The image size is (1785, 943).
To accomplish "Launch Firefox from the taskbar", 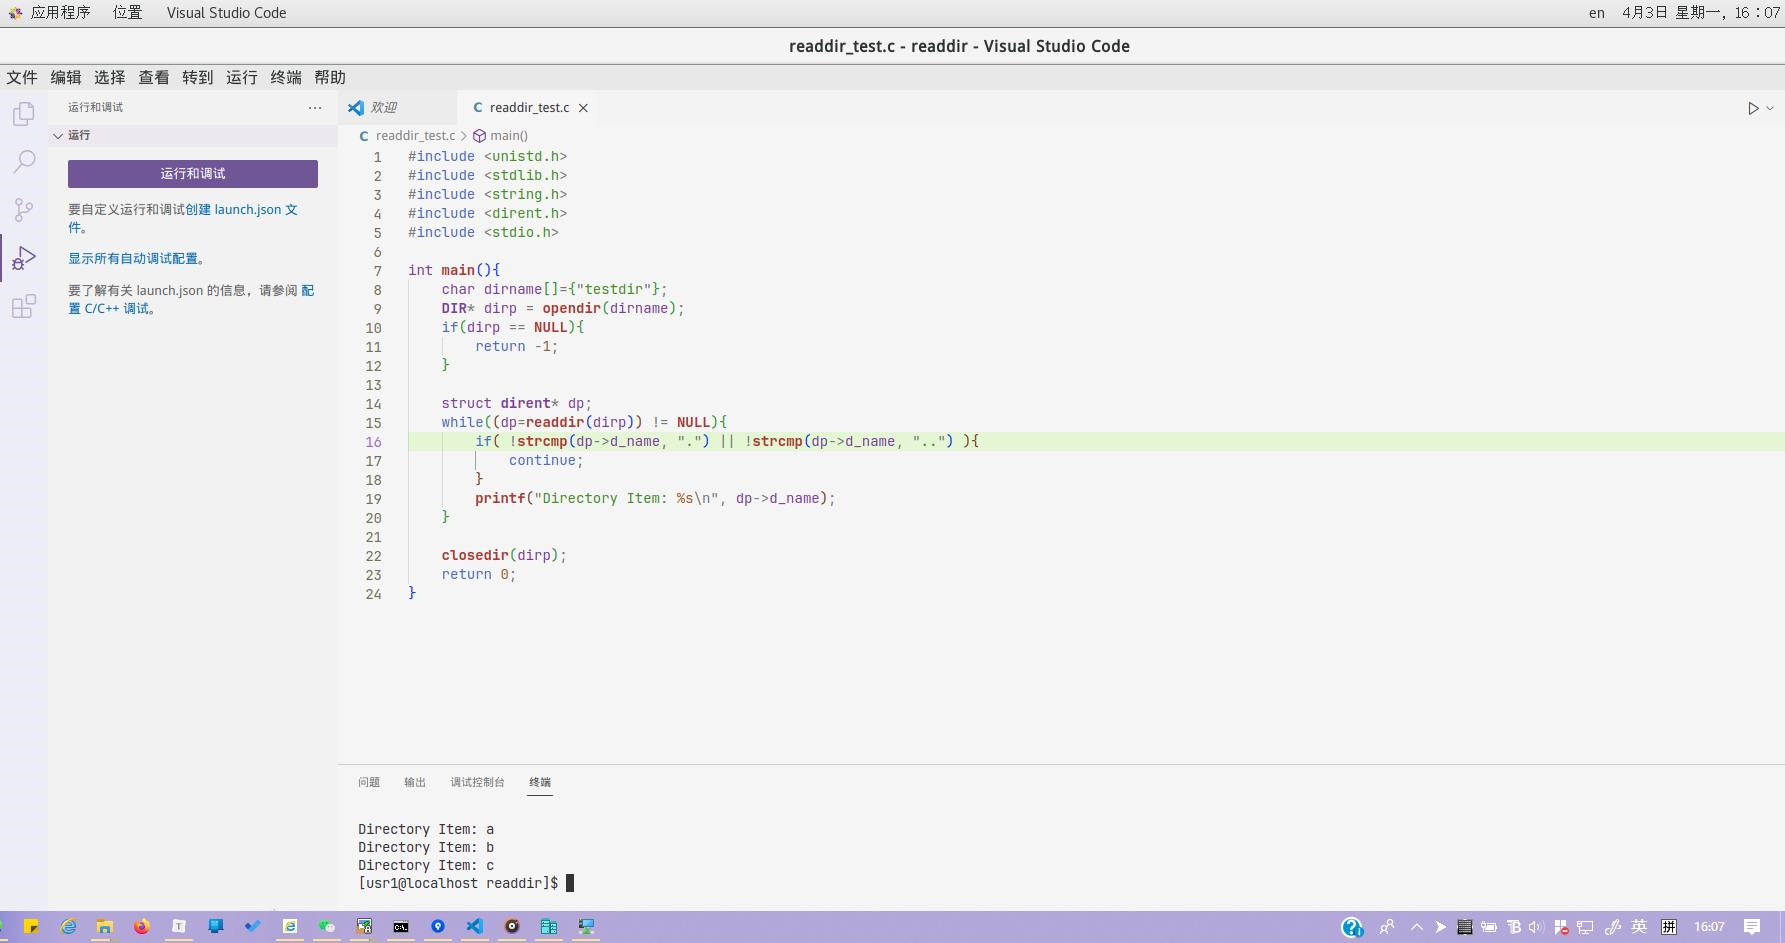I will 141,926.
